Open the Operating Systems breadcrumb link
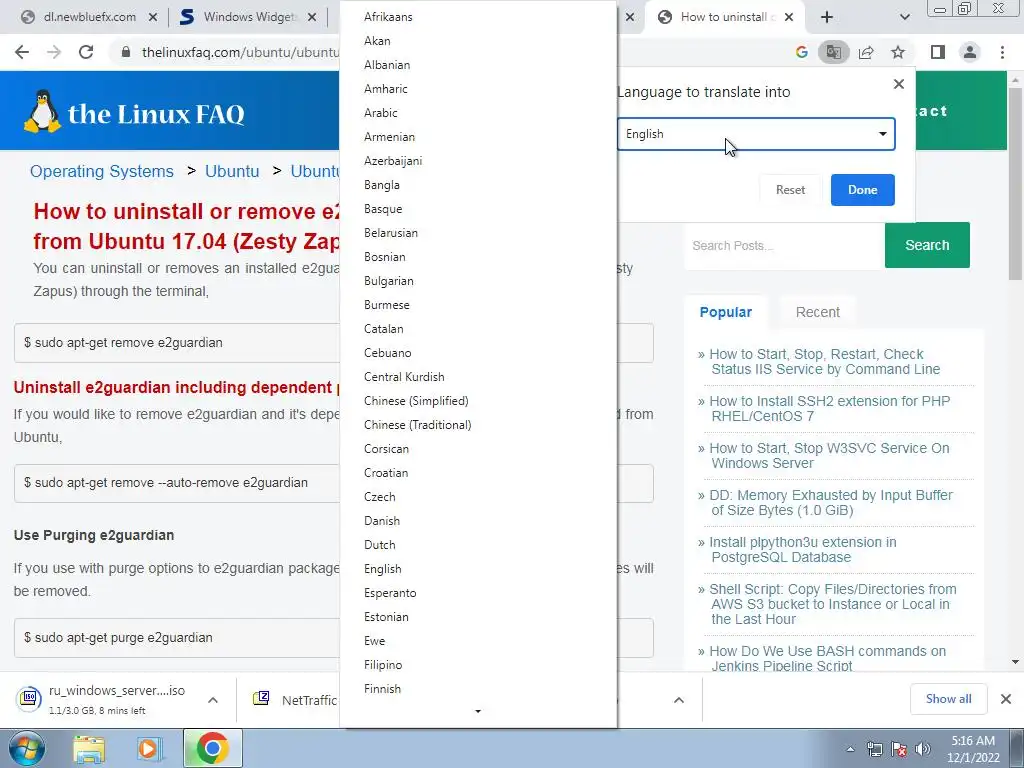 (102, 171)
